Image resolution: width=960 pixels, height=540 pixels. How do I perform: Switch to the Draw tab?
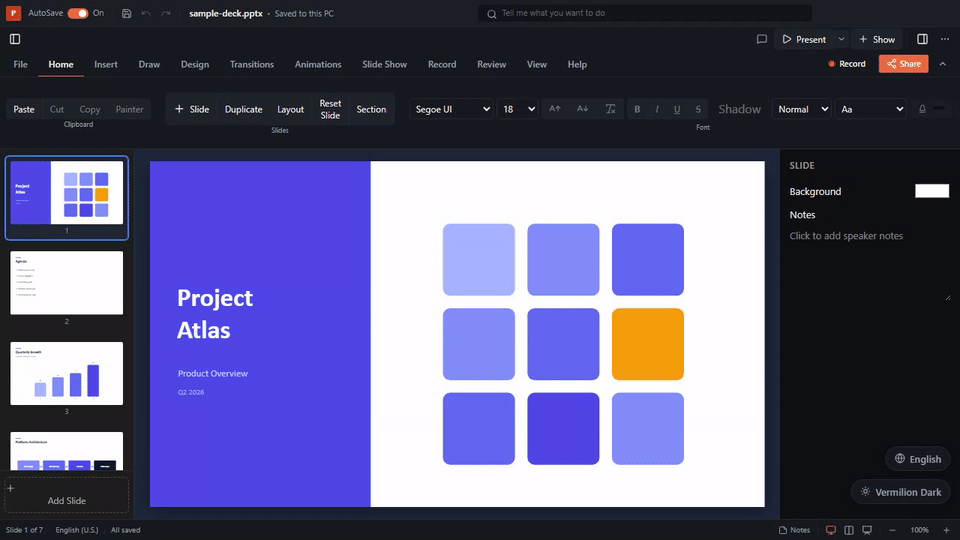149,64
